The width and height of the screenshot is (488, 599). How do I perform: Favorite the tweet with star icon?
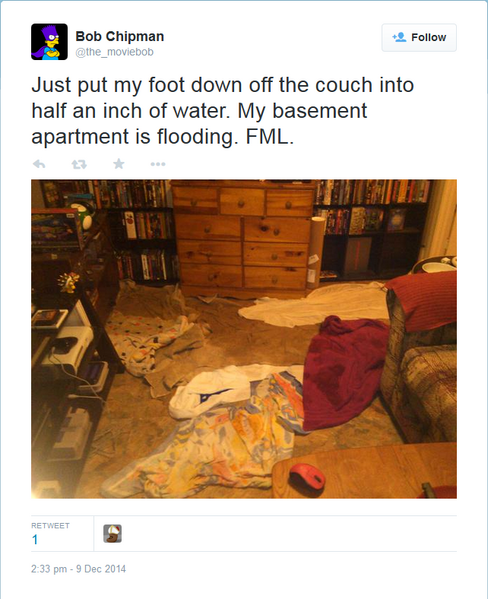coord(119,164)
